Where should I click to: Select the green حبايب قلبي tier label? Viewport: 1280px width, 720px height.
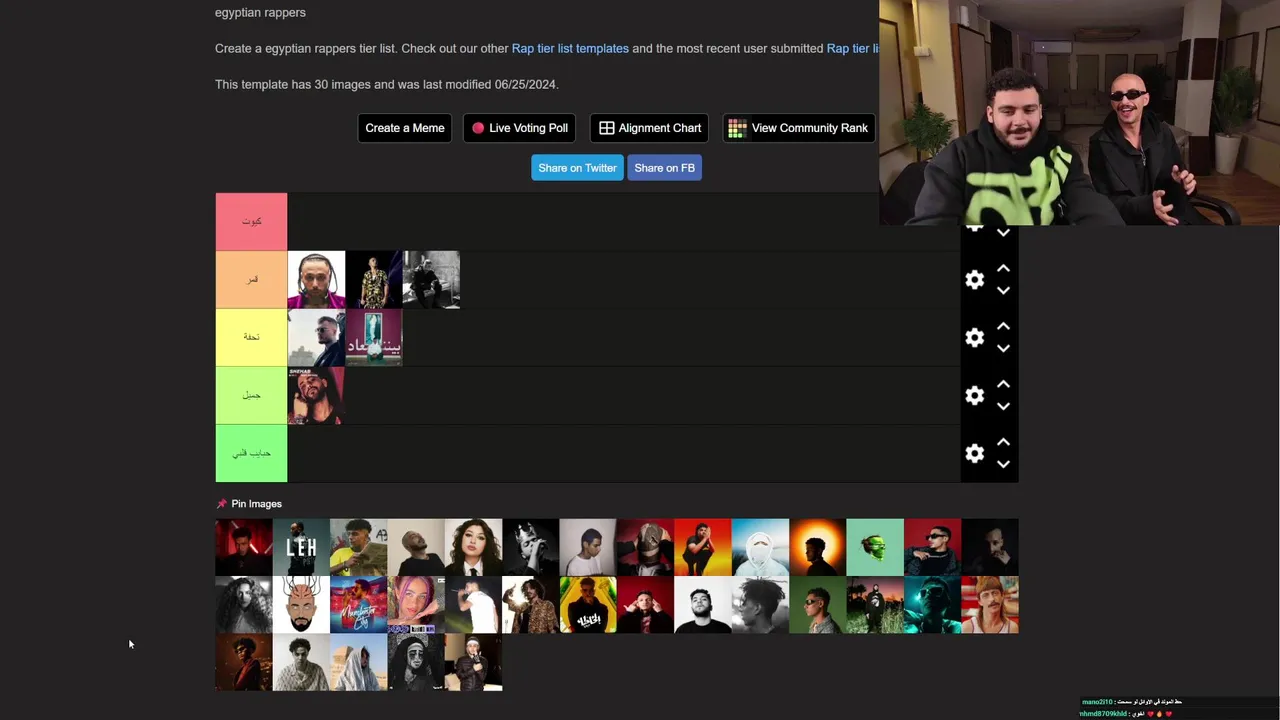(x=251, y=454)
